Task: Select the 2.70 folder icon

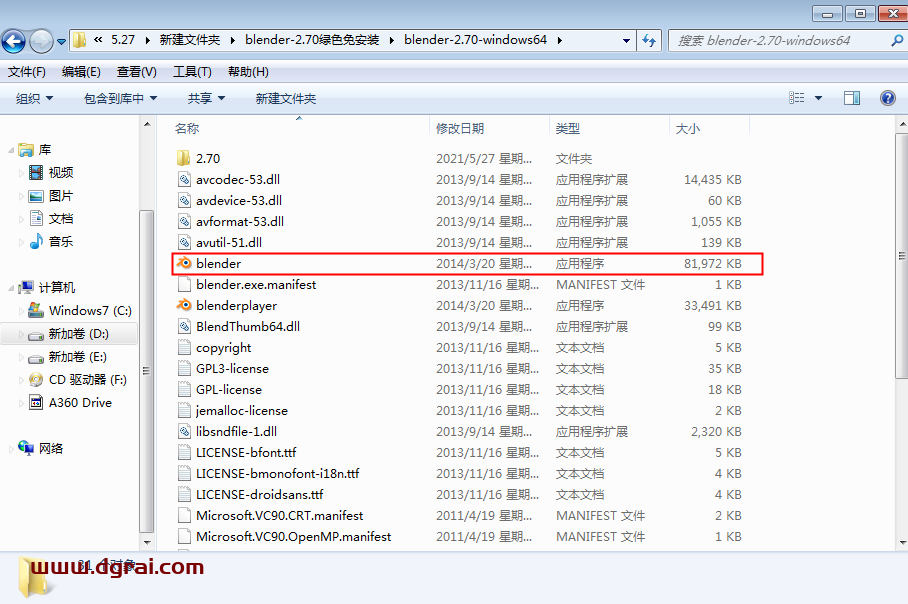Action: tap(184, 158)
